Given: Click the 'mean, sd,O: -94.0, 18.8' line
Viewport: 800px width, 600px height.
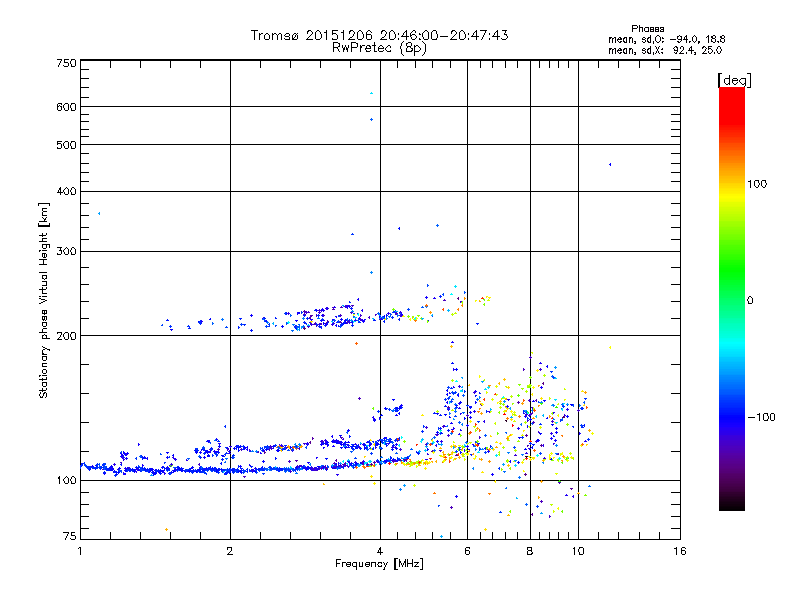Looking at the screenshot, I should (x=666, y=39).
